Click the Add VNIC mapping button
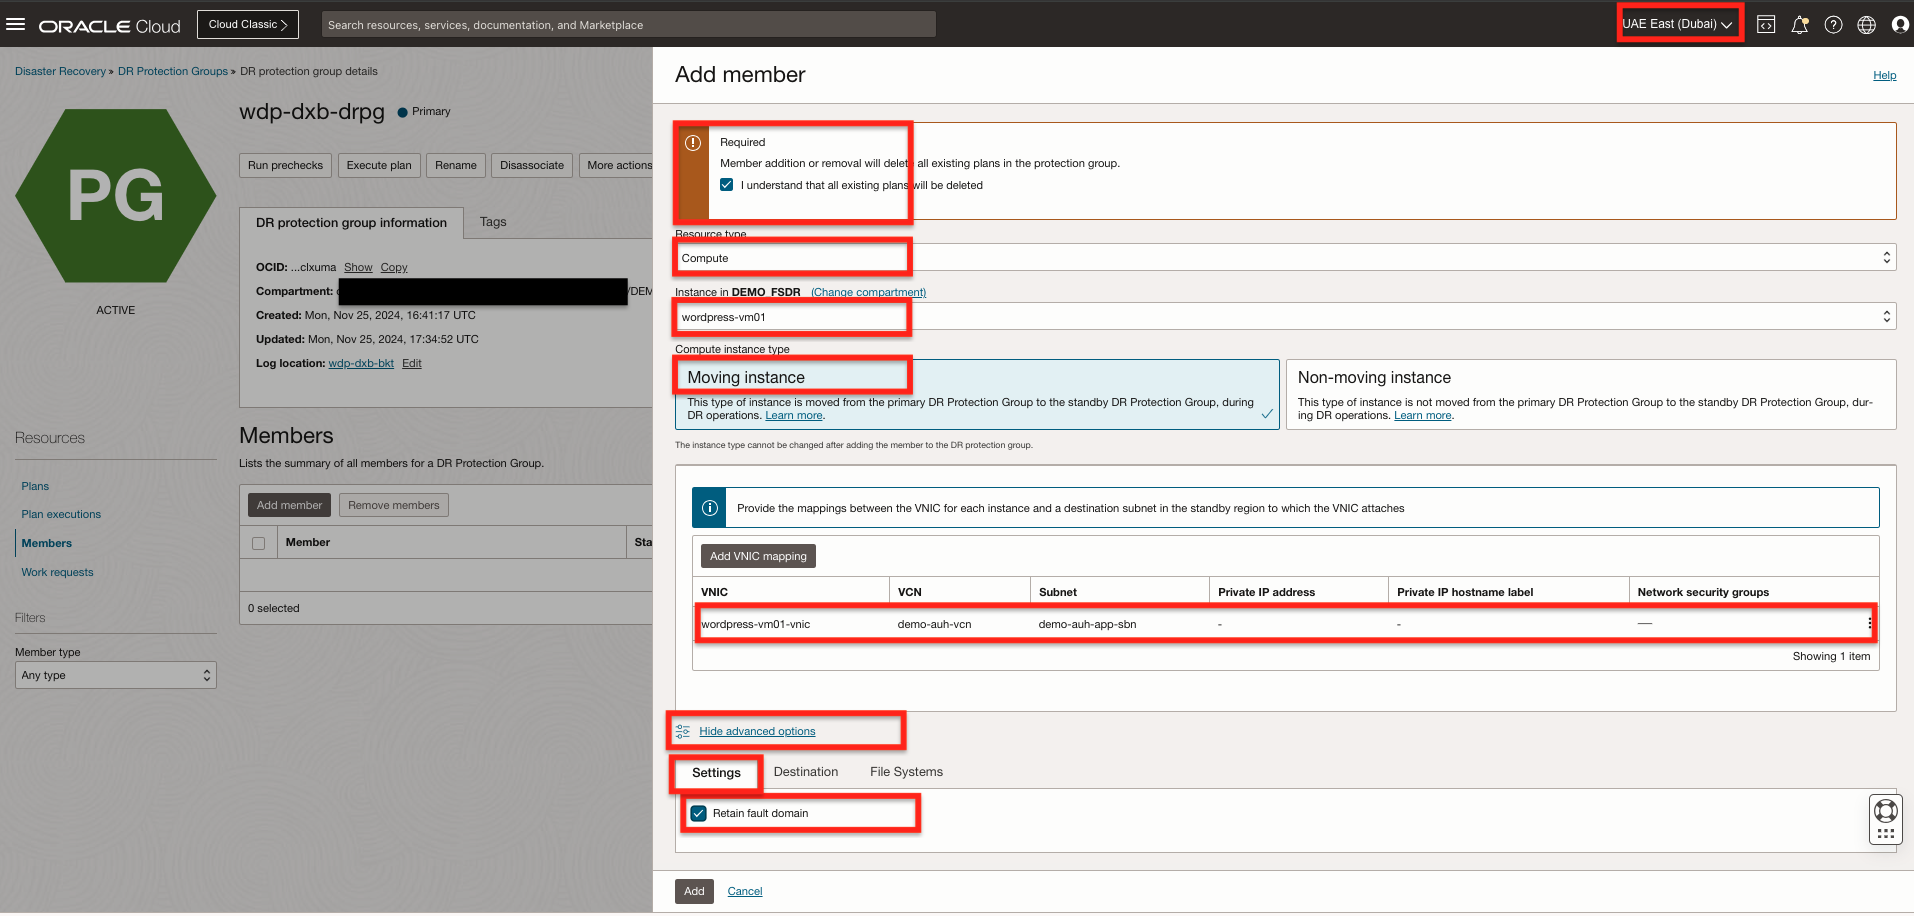This screenshot has width=1914, height=916. tap(758, 556)
